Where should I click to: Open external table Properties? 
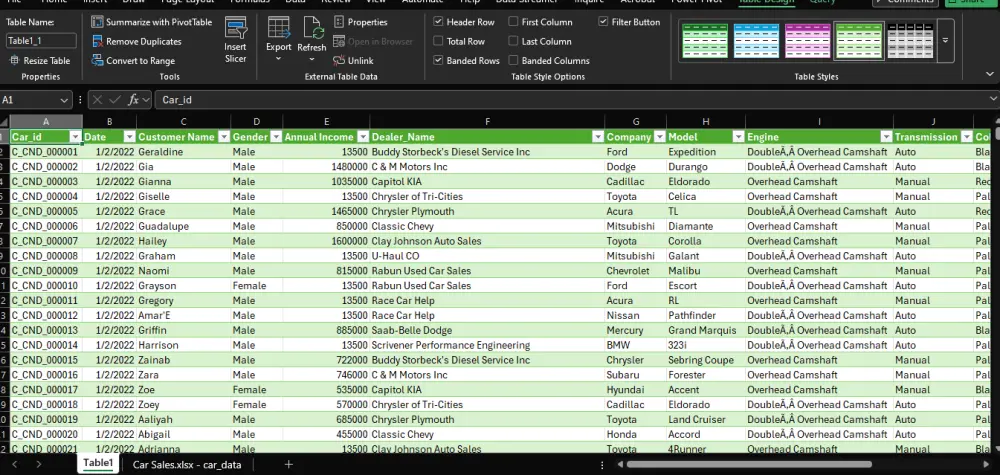(360, 22)
